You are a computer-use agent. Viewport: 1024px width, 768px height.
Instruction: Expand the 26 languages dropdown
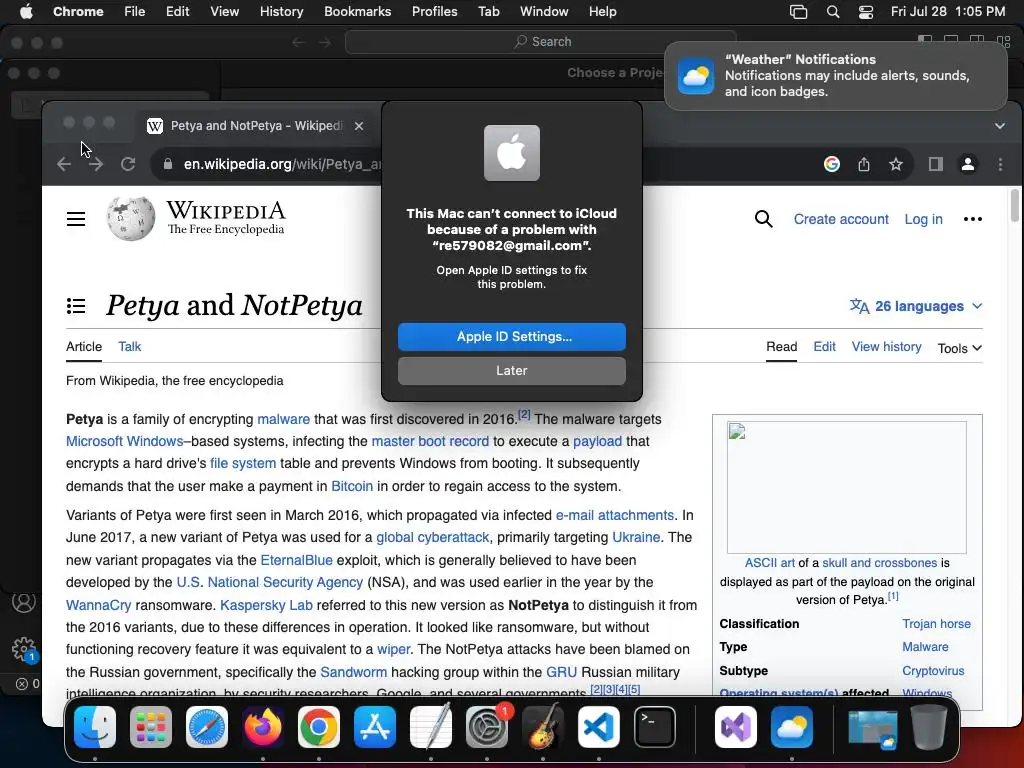click(x=916, y=306)
